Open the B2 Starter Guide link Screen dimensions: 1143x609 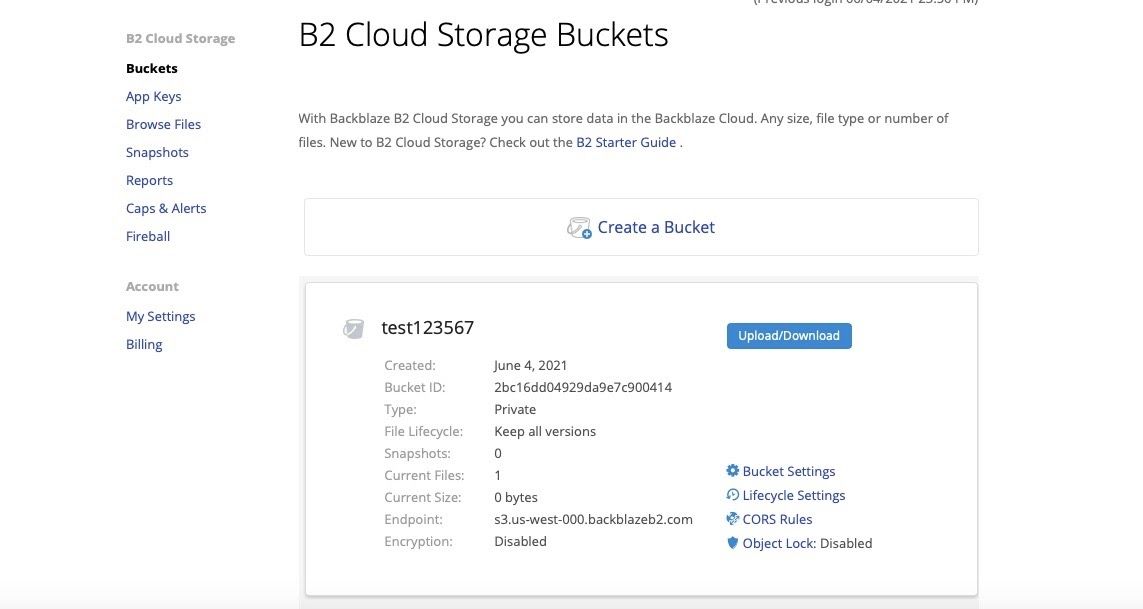pos(626,143)
